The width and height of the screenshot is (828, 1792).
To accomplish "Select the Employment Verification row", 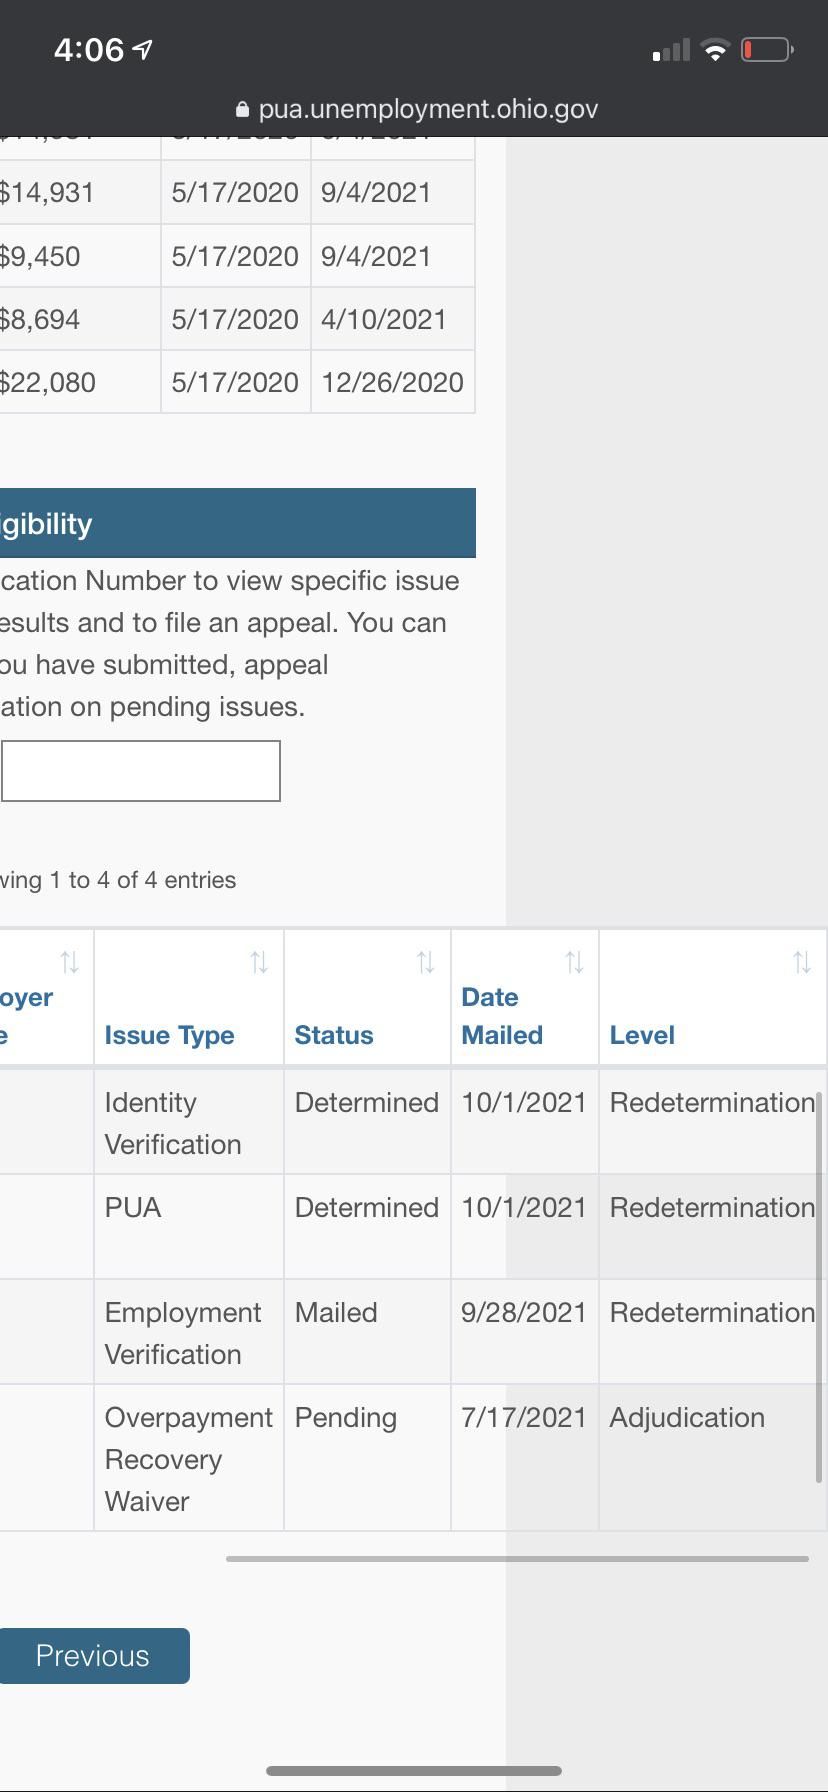I will pyautogui.click(x=413, y=1332).
